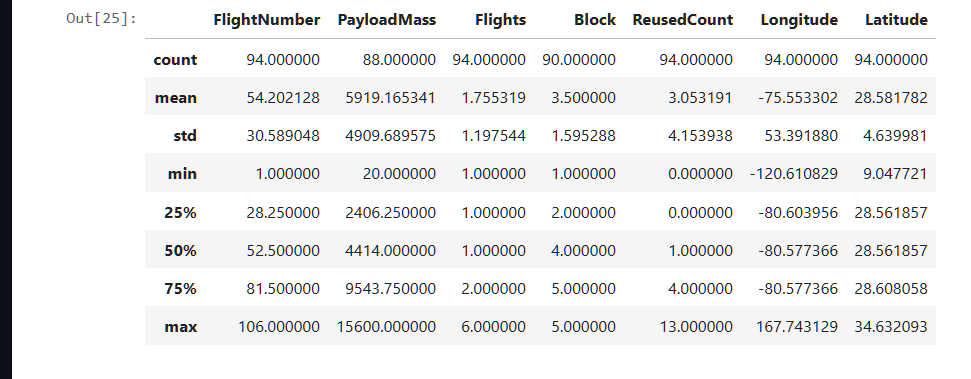Viewport: 971px width, 379px height.
Task: Select Block count value 90.000000
Action: pyautogui.click(x=579, y=59)
